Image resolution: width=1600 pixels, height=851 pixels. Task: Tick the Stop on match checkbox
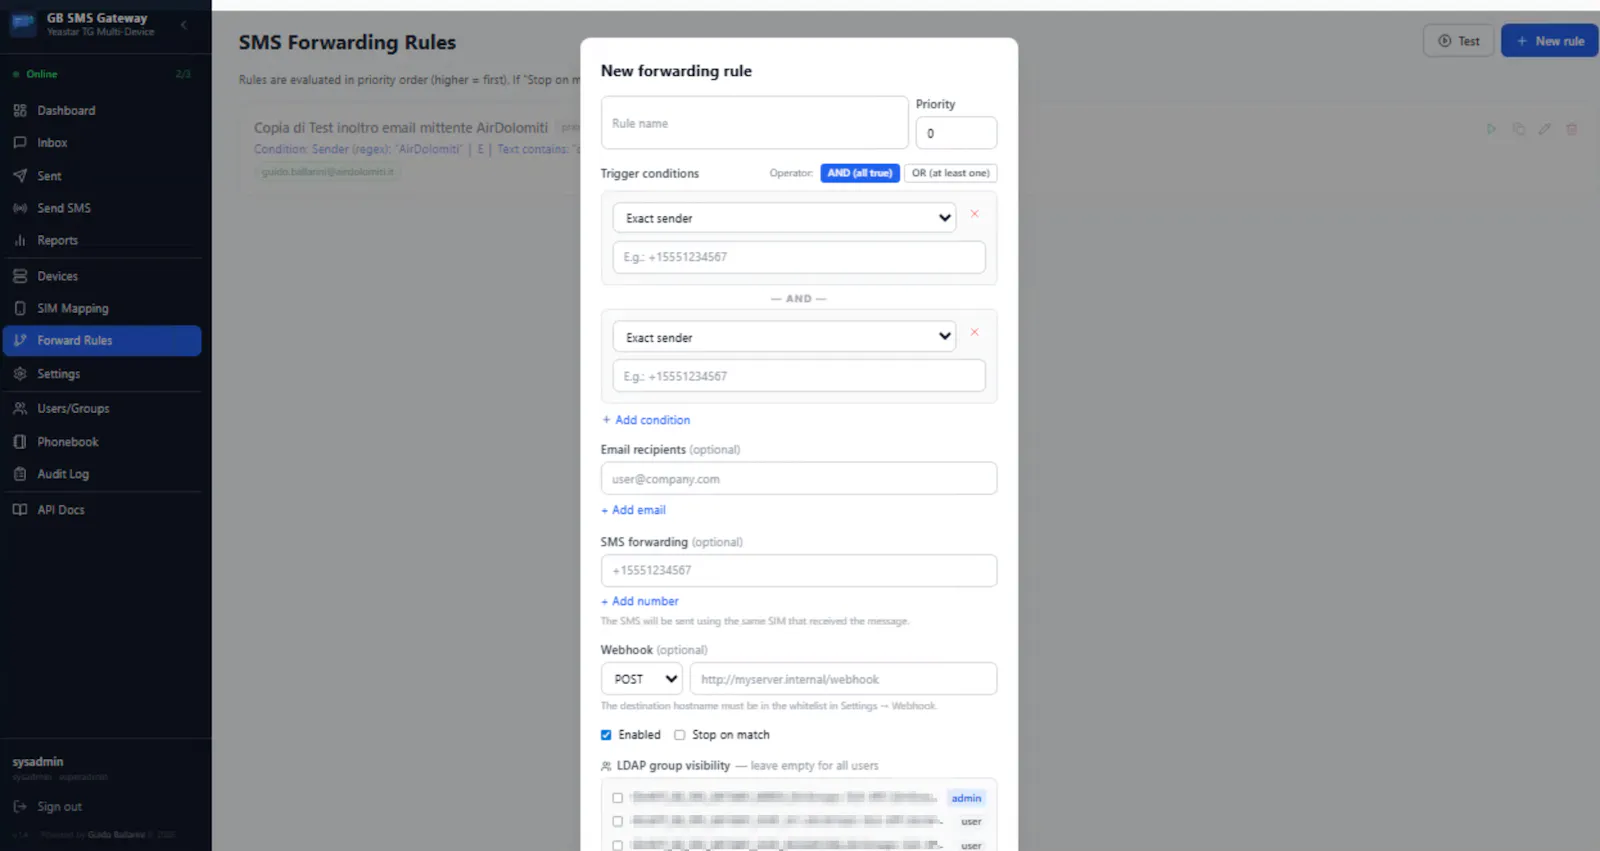tap(680, 735)
